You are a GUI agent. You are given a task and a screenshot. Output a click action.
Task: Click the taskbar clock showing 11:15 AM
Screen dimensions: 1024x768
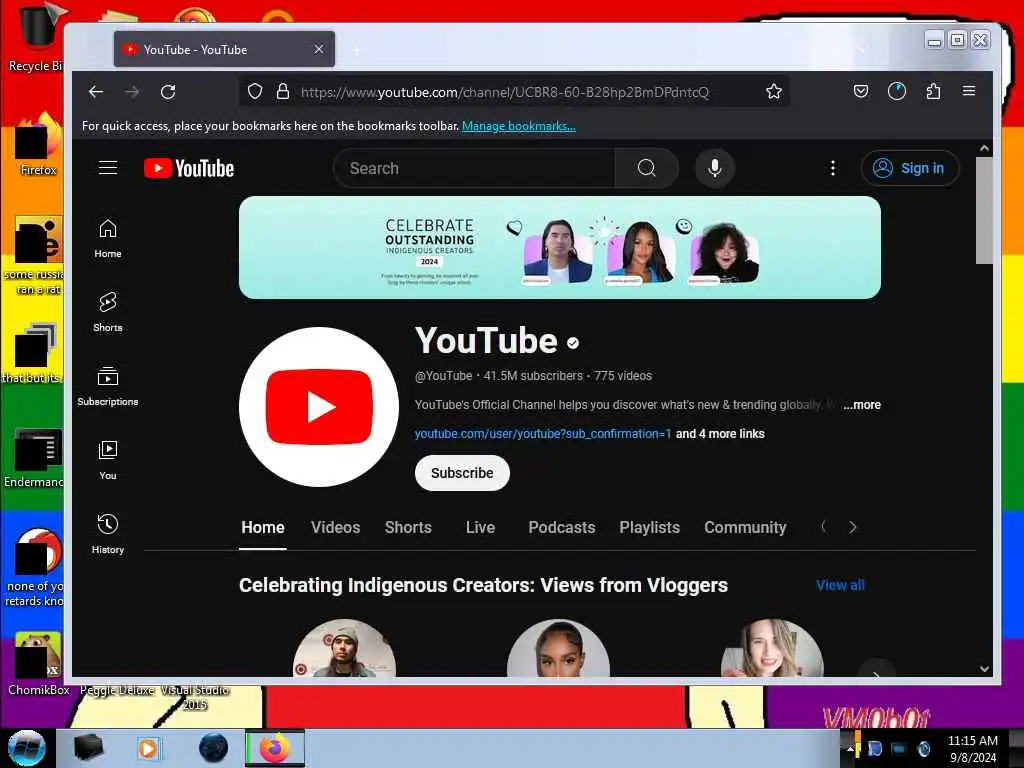coord(972,749)
